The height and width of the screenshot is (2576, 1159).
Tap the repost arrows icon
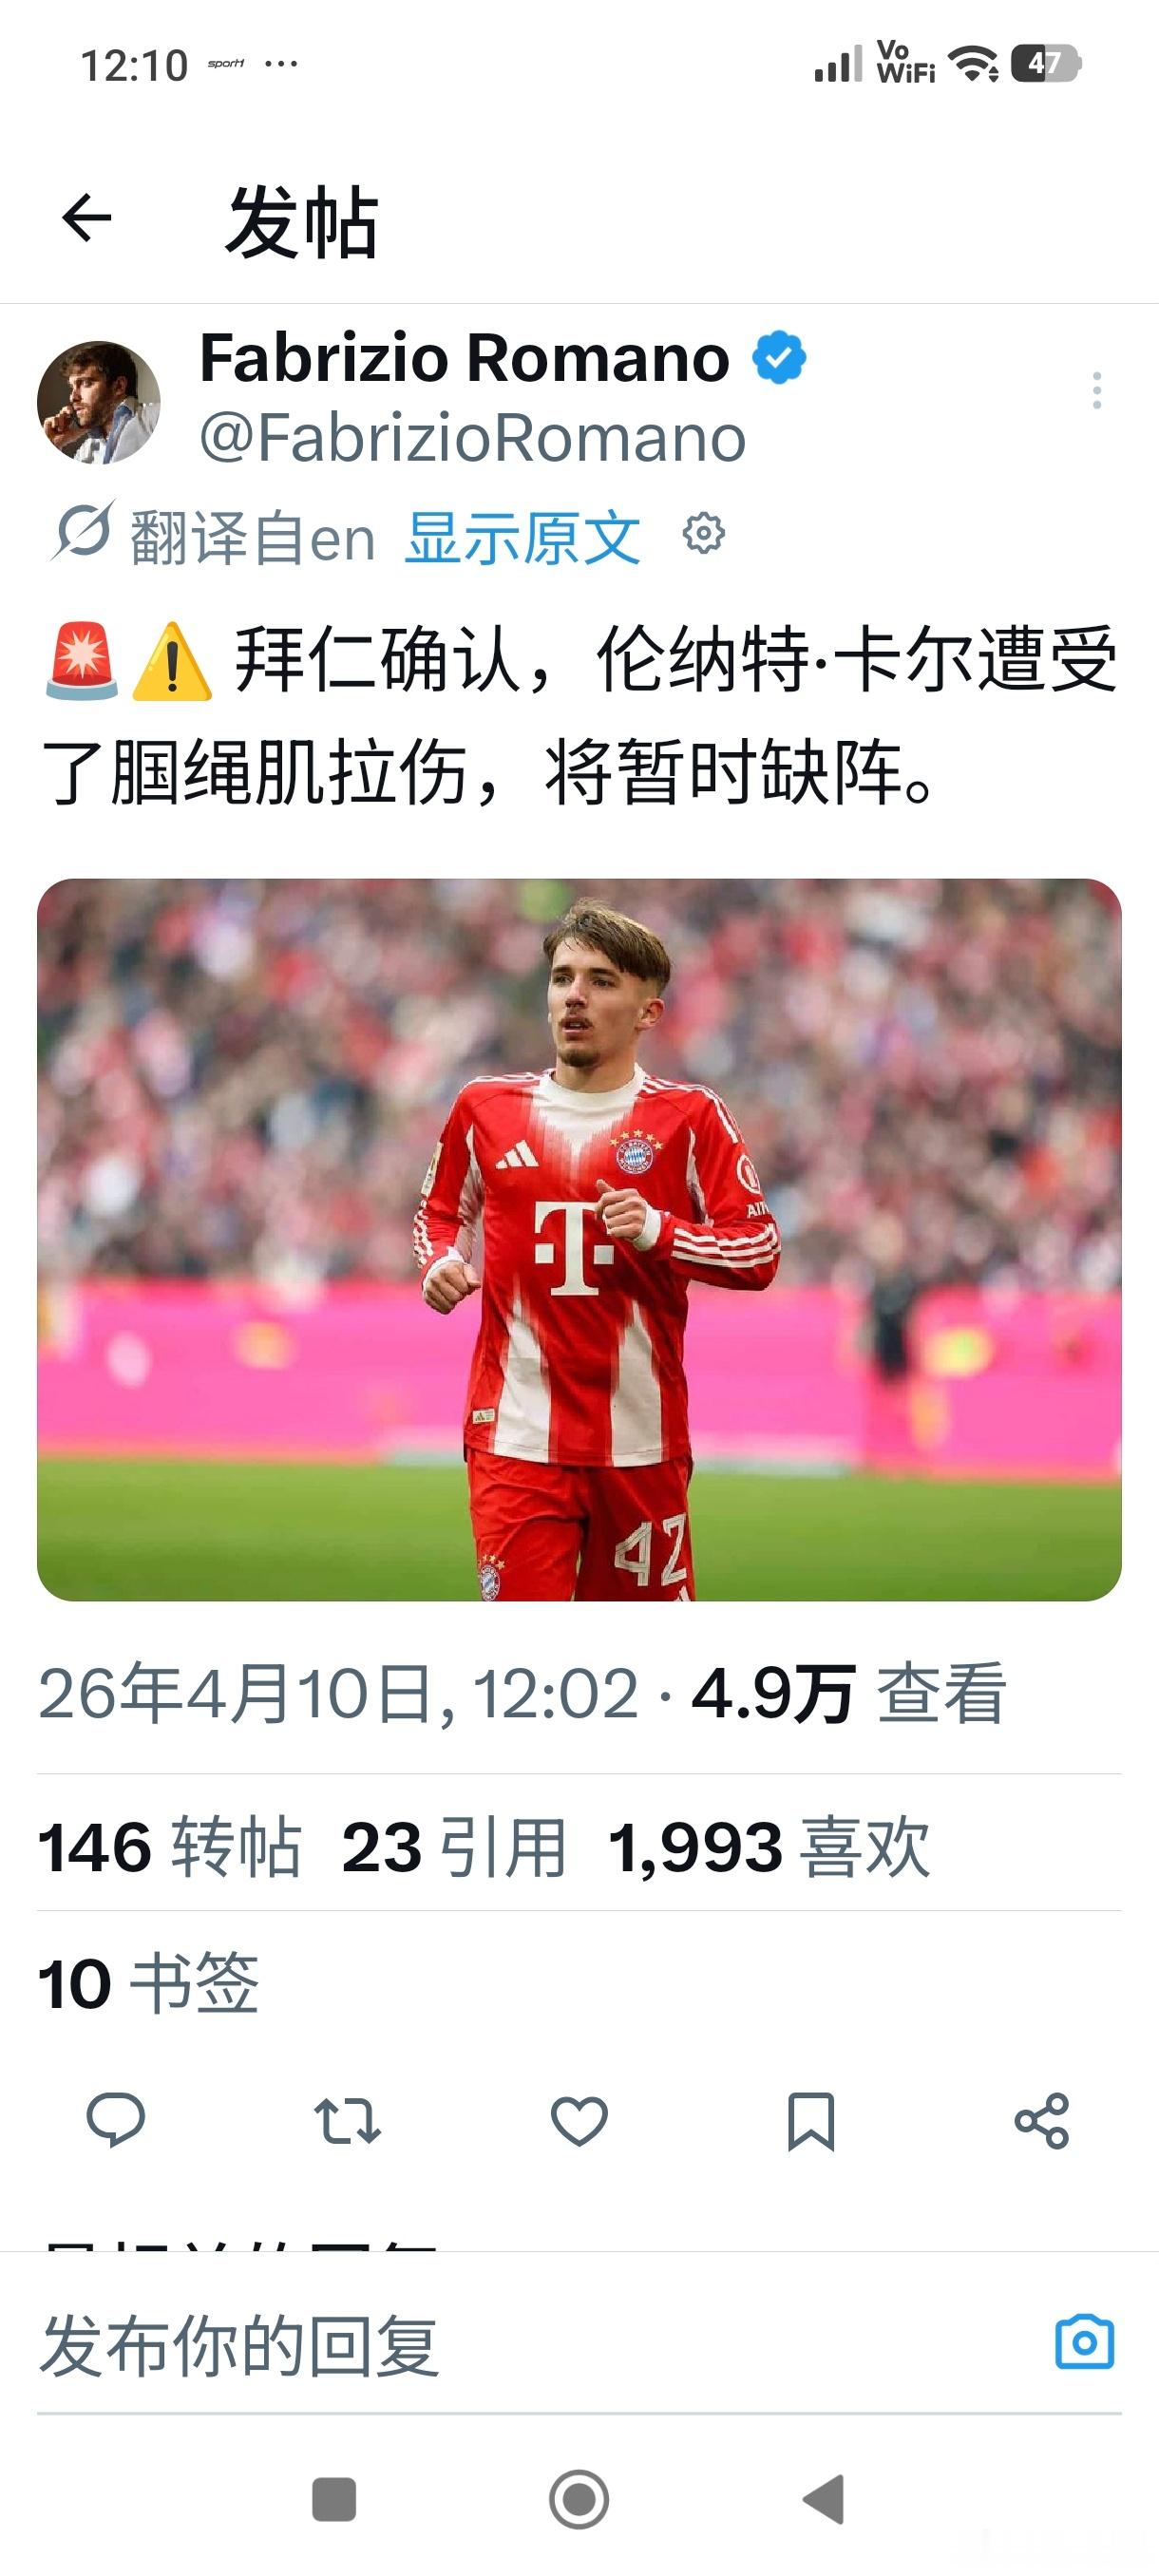coord(347,2120)
